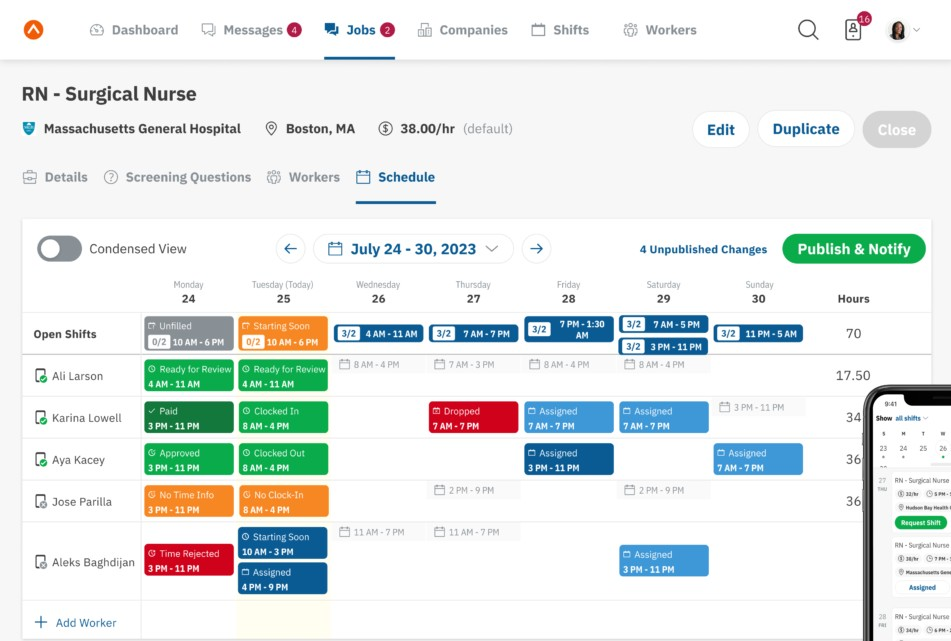Click the orange app logo icon
Screen dimensions: 951x641
coord(33,30)
